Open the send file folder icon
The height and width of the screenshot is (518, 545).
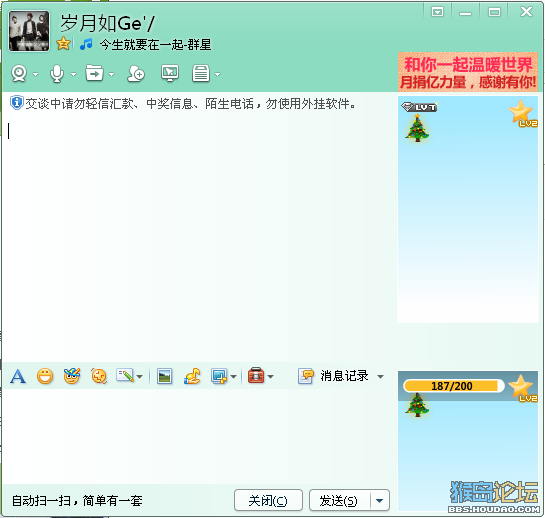pos(95,73)
